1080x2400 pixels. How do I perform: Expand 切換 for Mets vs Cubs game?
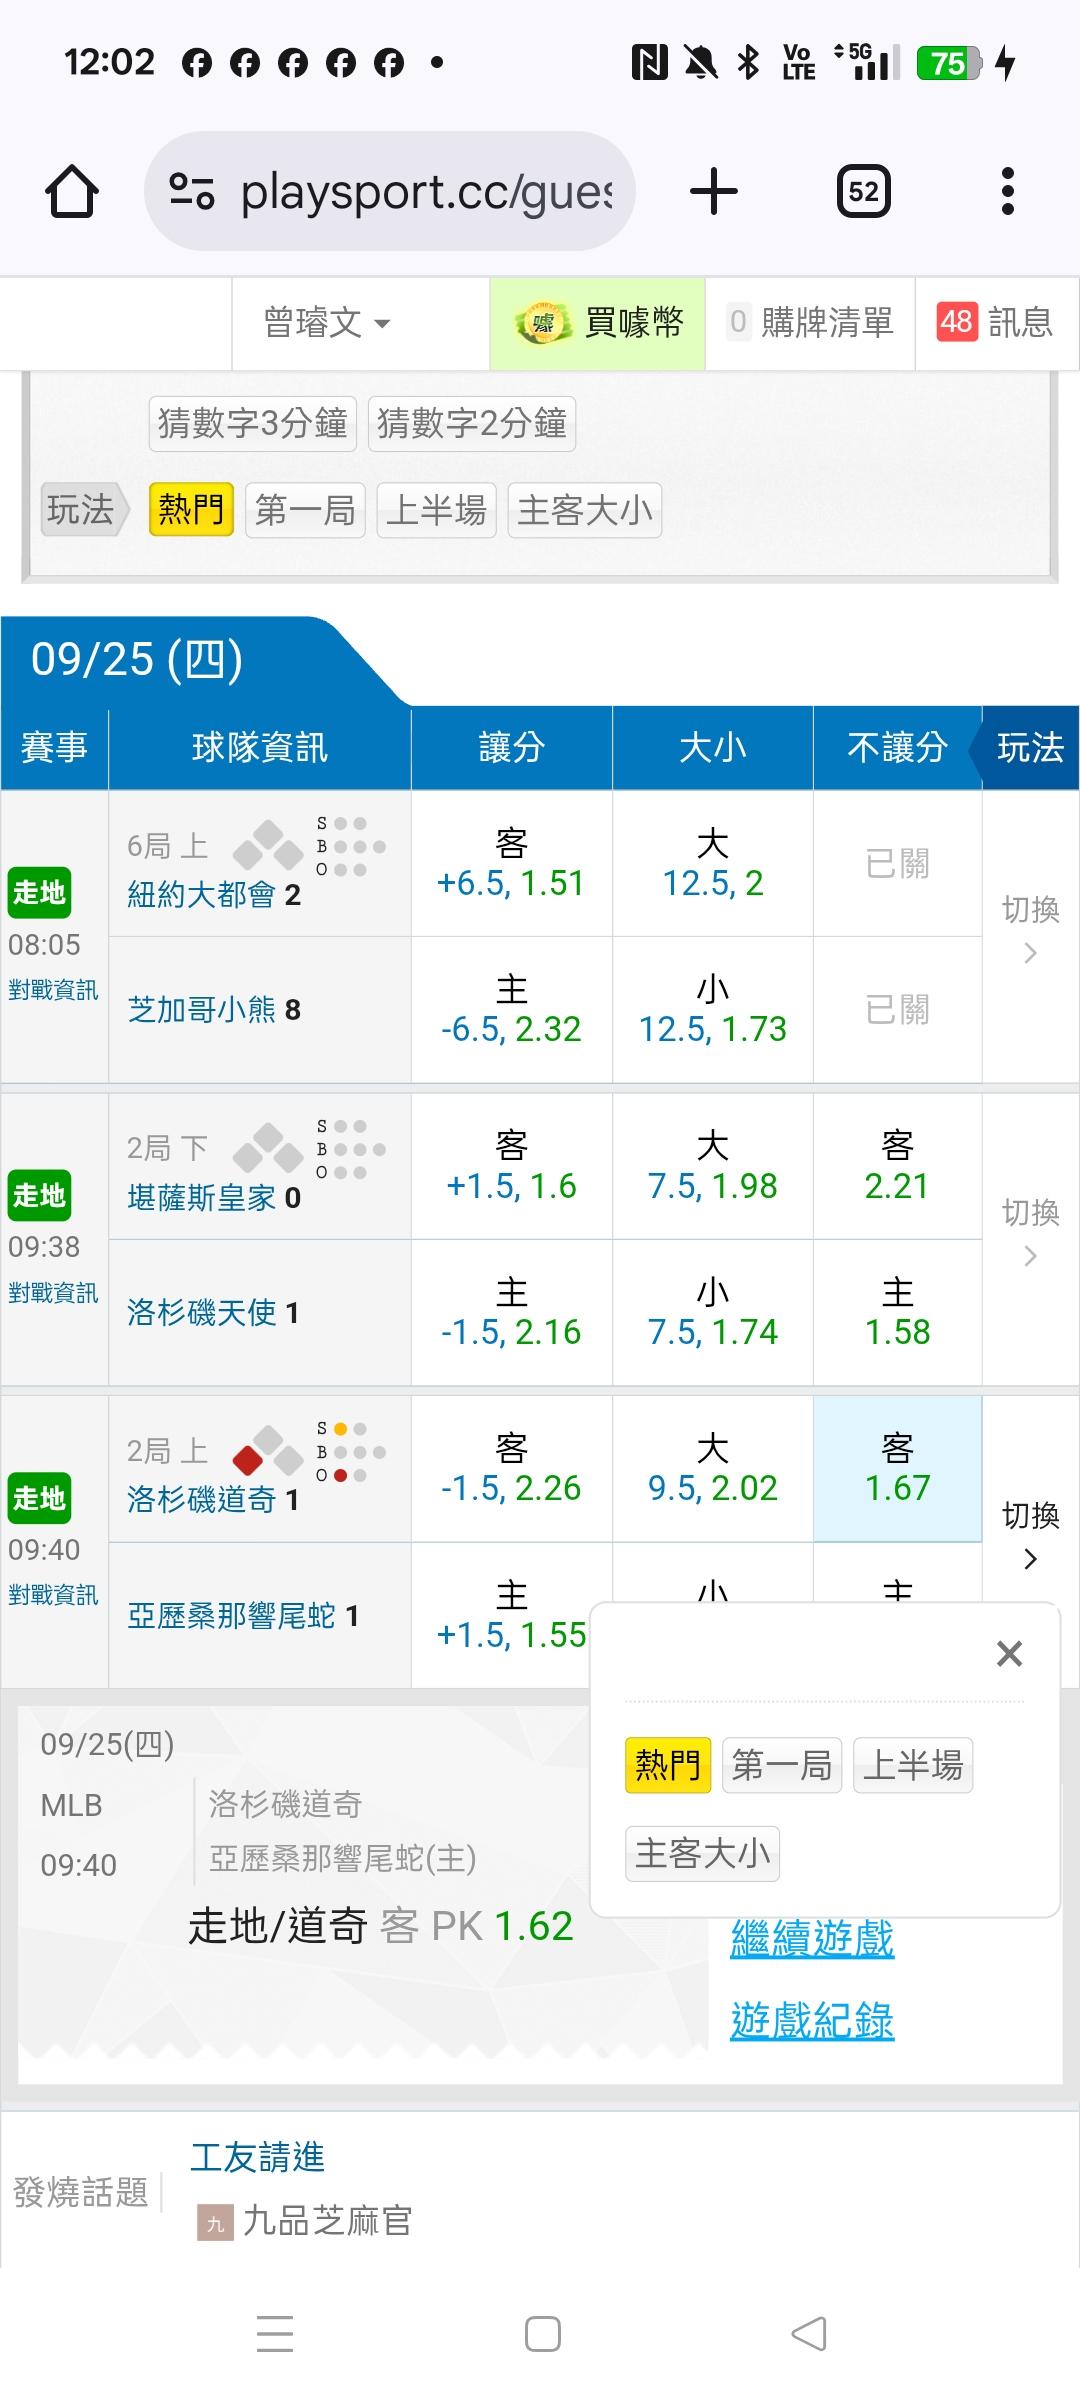coord(1030,930)
